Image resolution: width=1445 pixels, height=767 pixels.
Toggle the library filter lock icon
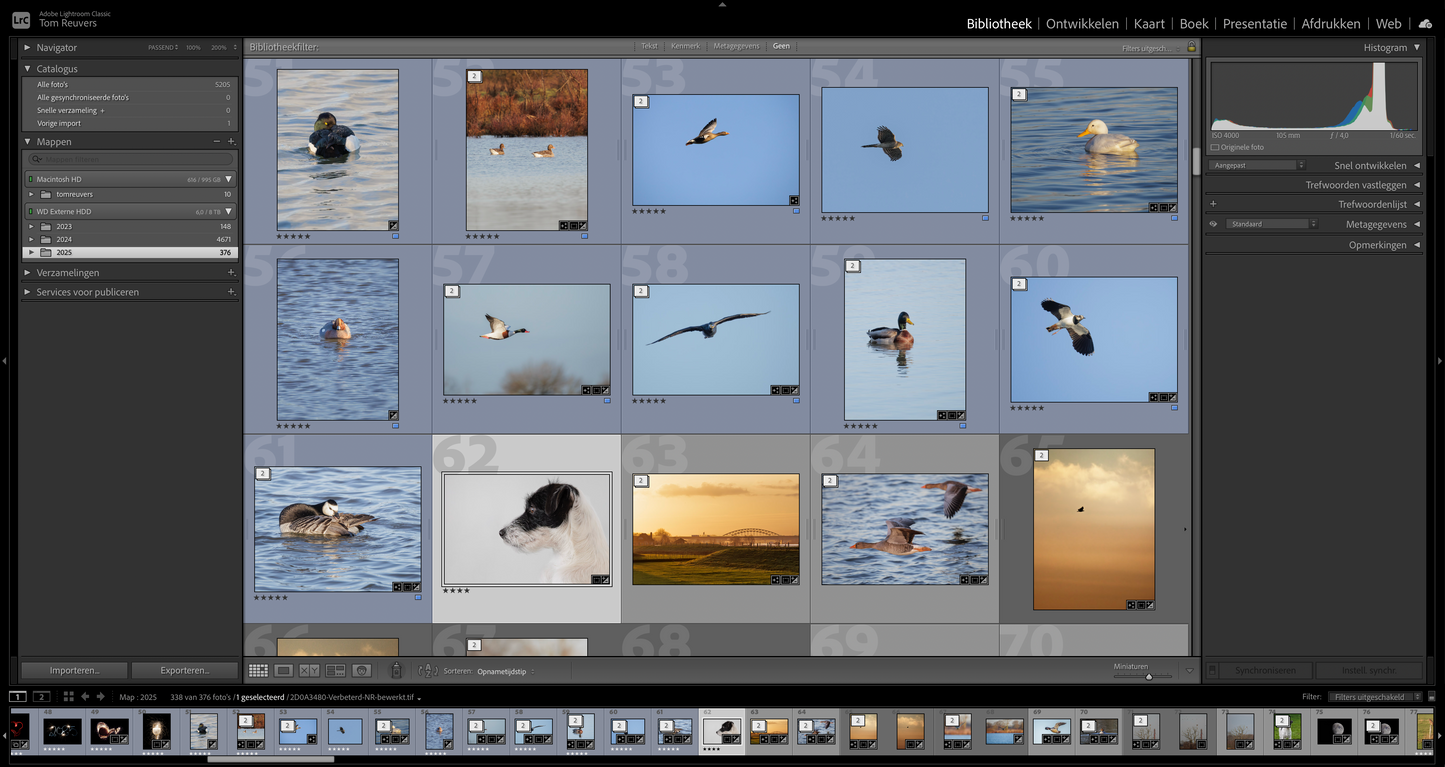pyautogui.click(x=1191, y=47)
